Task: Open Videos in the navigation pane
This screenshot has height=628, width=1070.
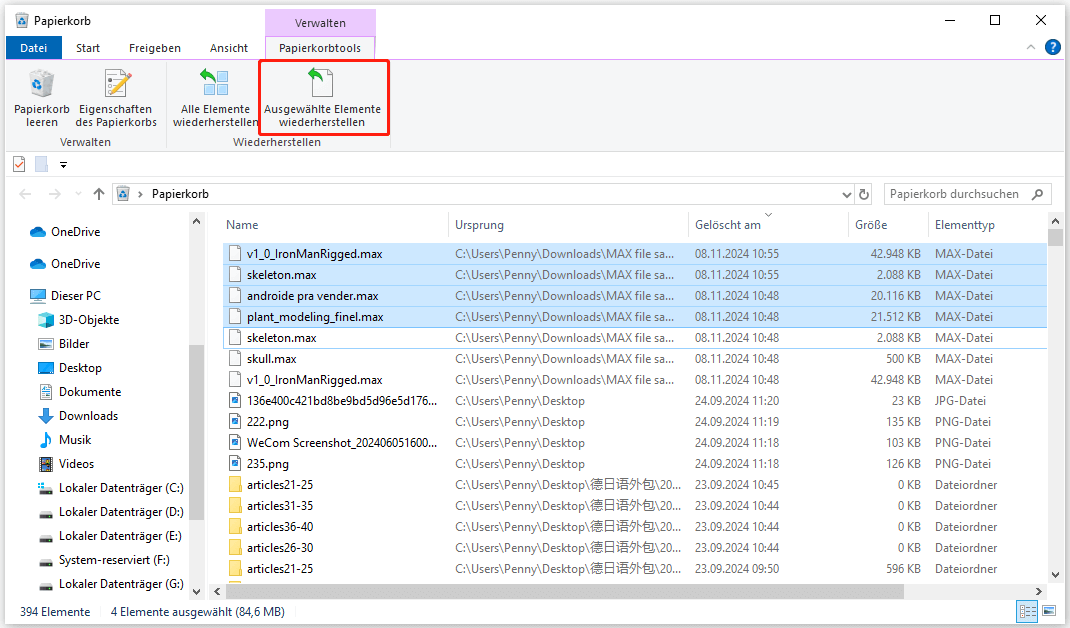Action: click(66, 463)
